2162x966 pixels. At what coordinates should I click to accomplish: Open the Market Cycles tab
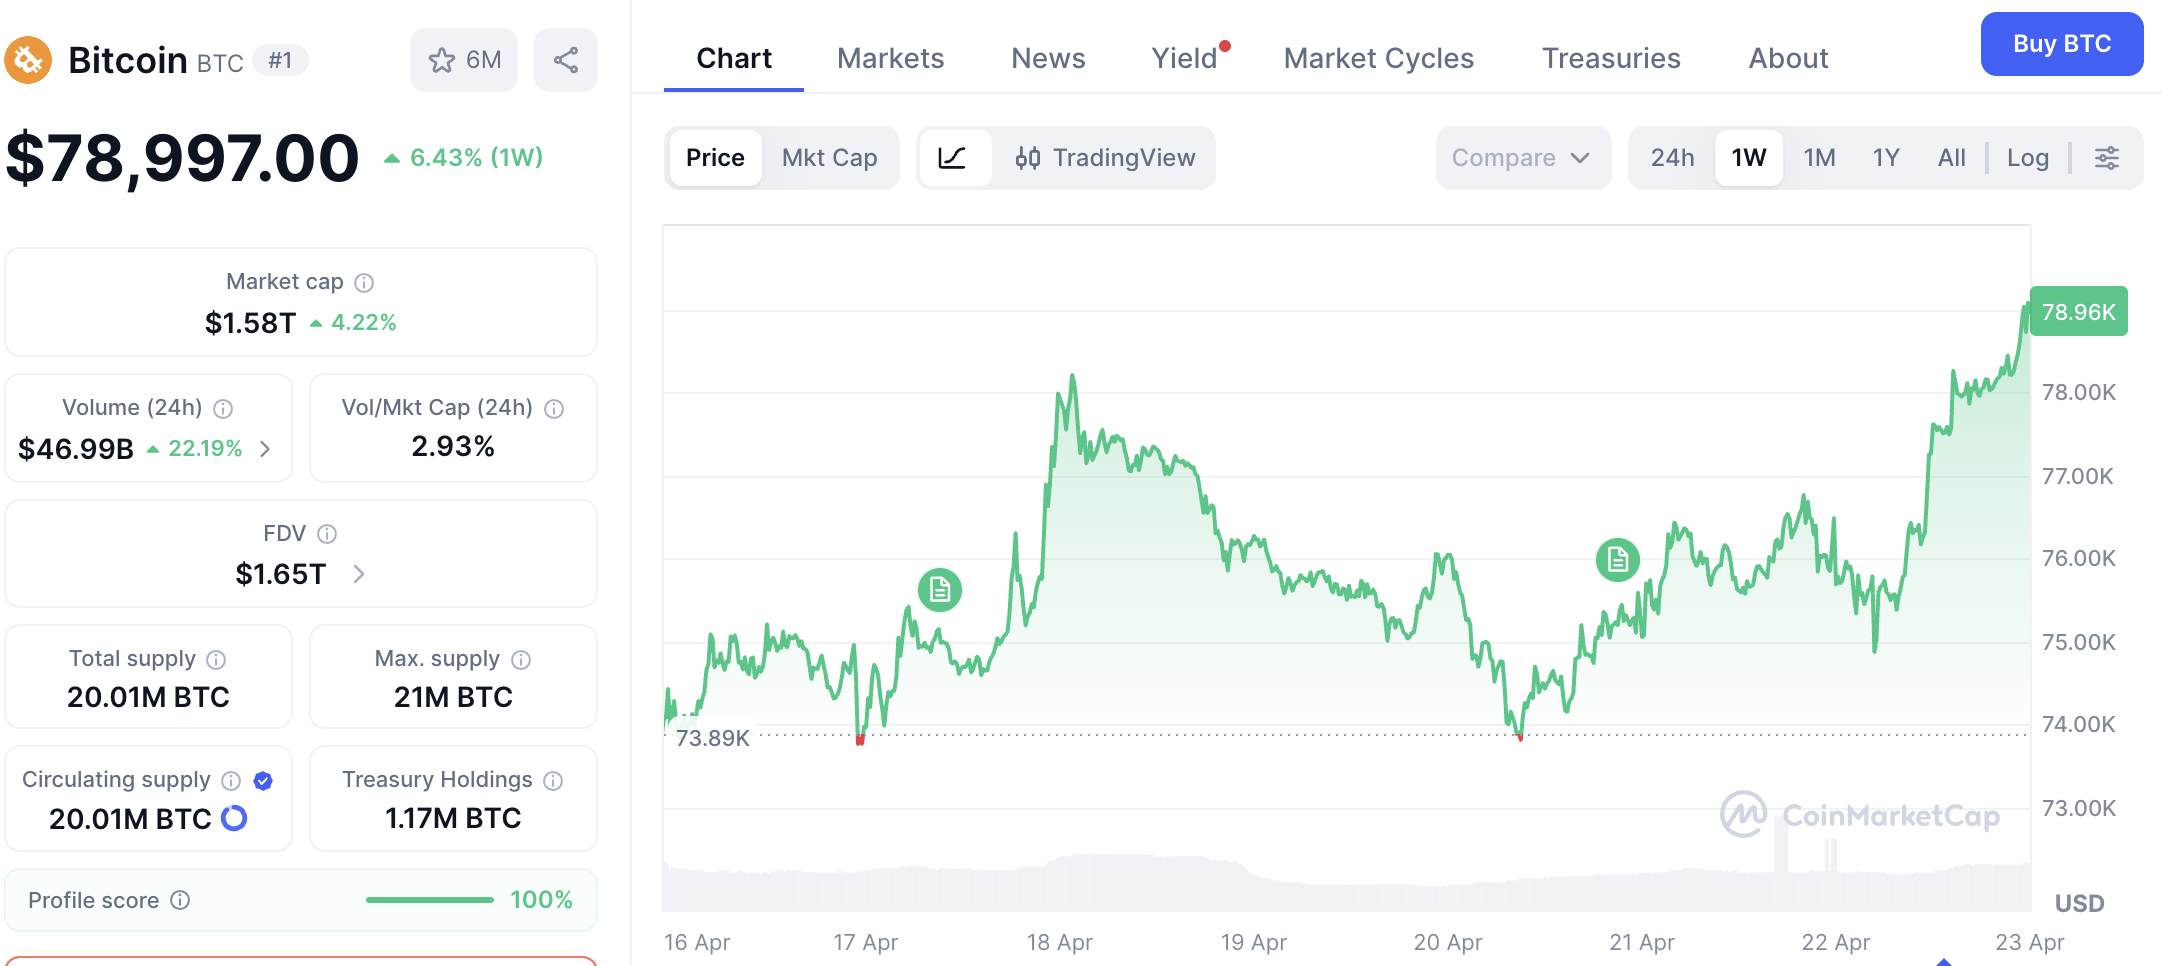click(1378, 58)
